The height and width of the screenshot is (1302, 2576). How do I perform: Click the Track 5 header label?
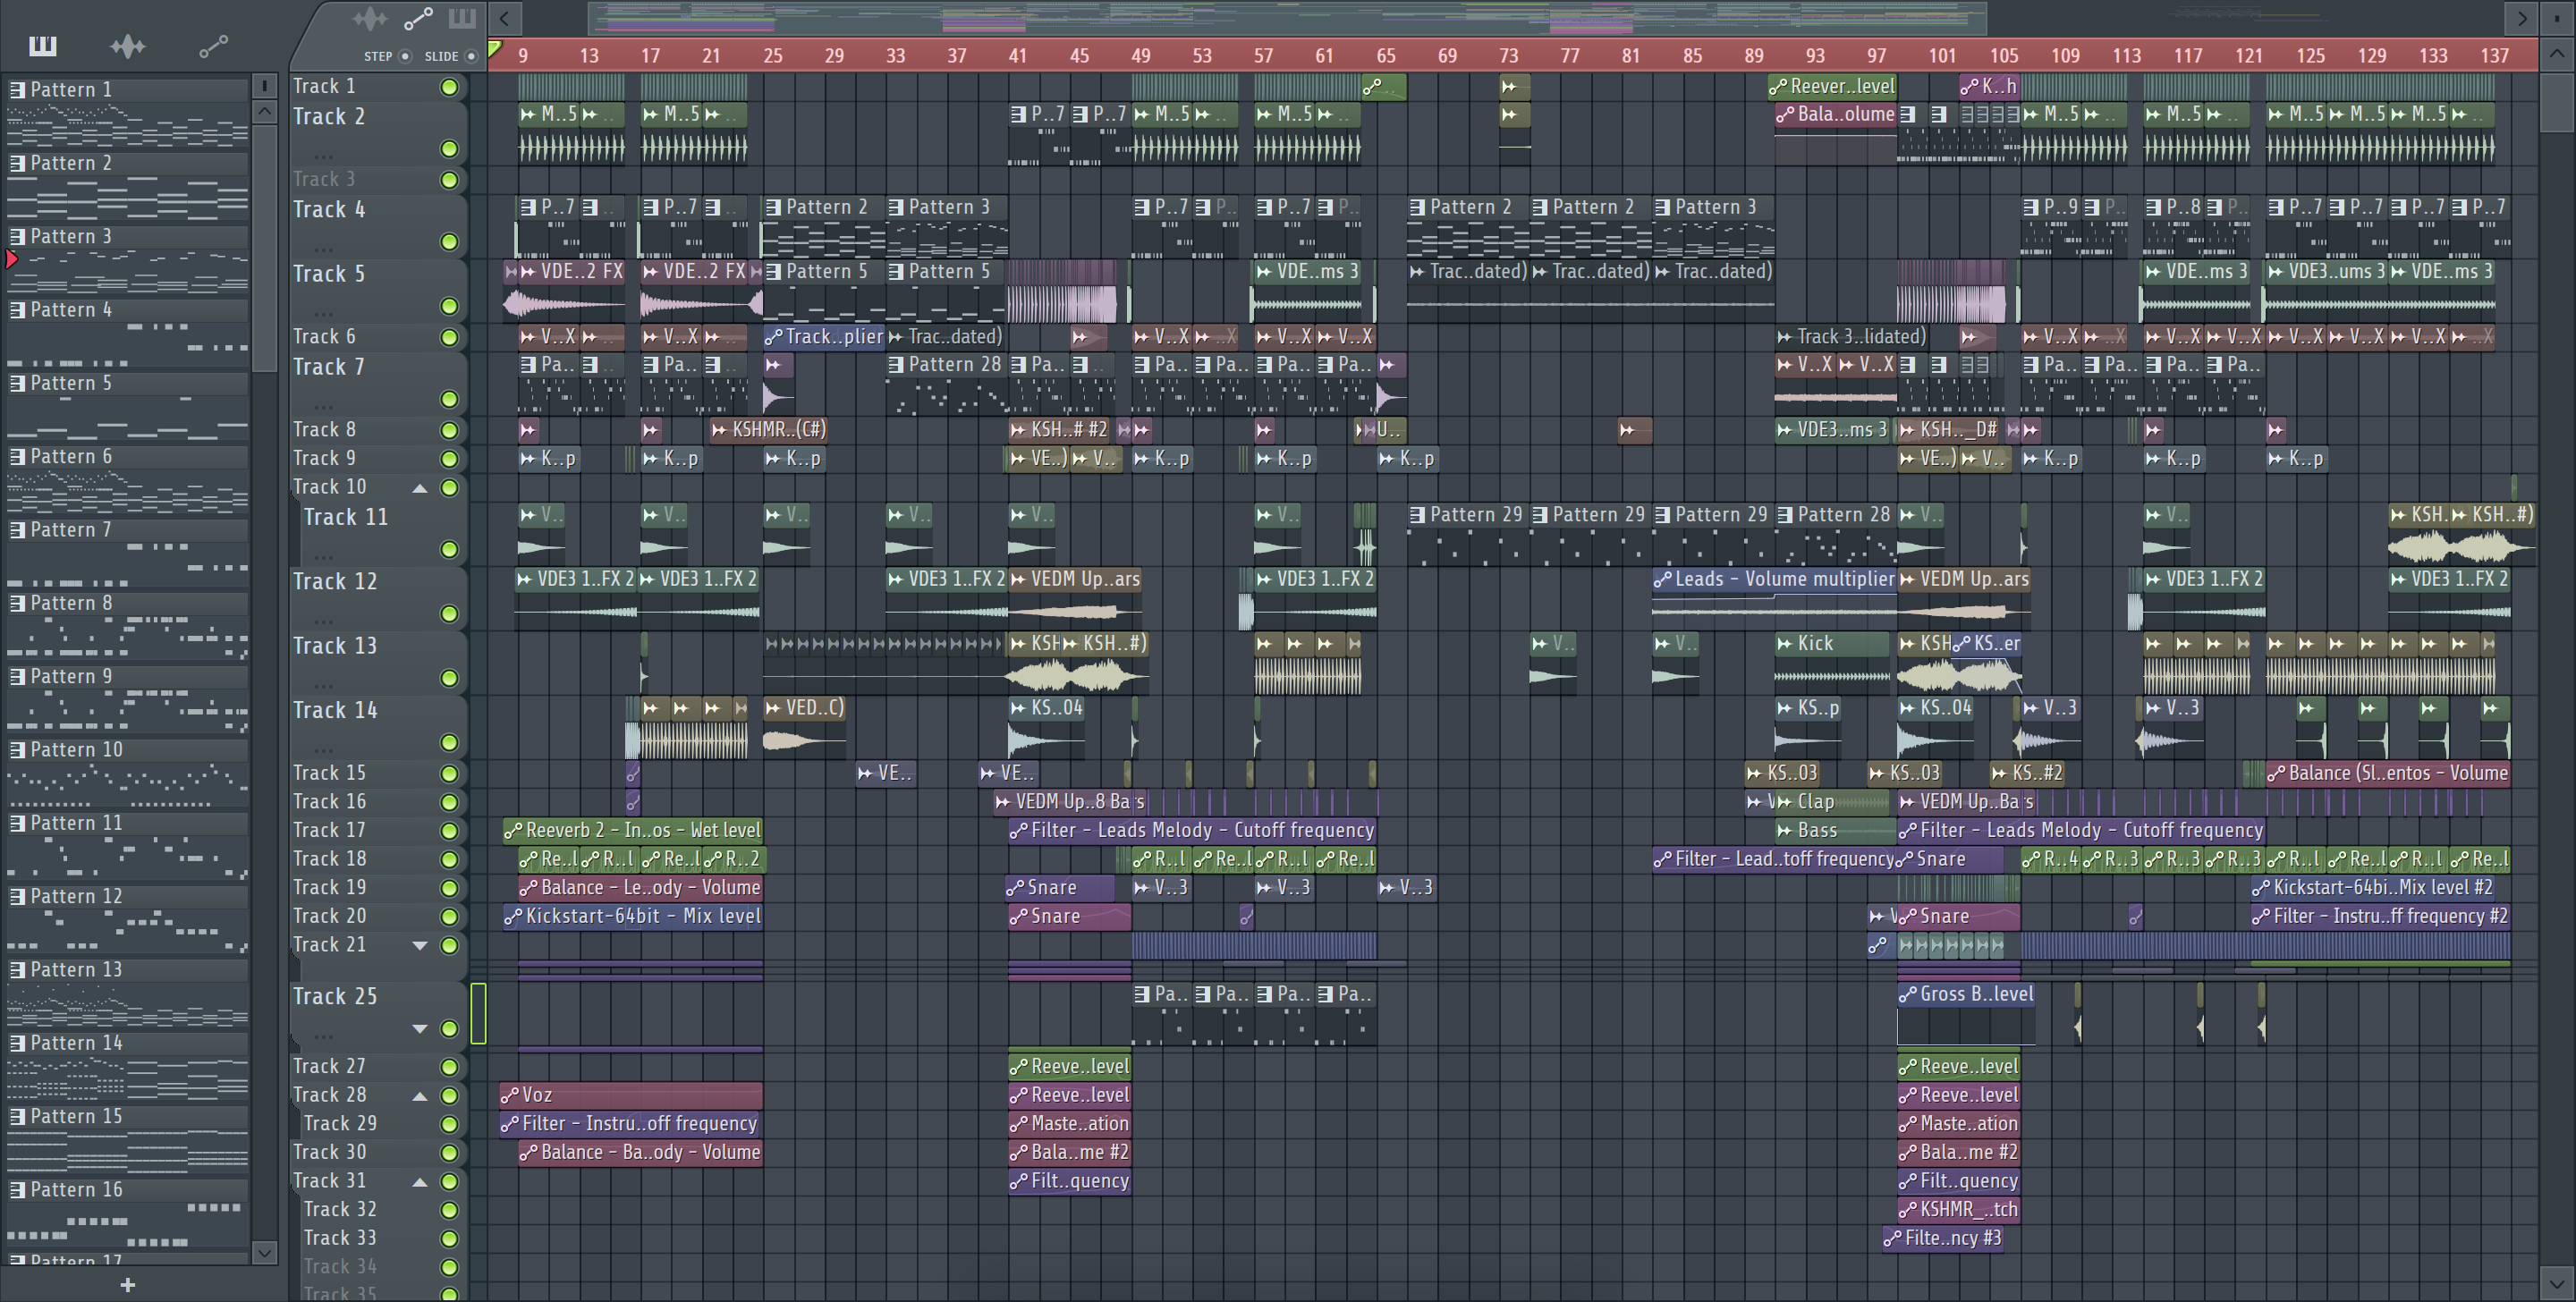(329, 274)
